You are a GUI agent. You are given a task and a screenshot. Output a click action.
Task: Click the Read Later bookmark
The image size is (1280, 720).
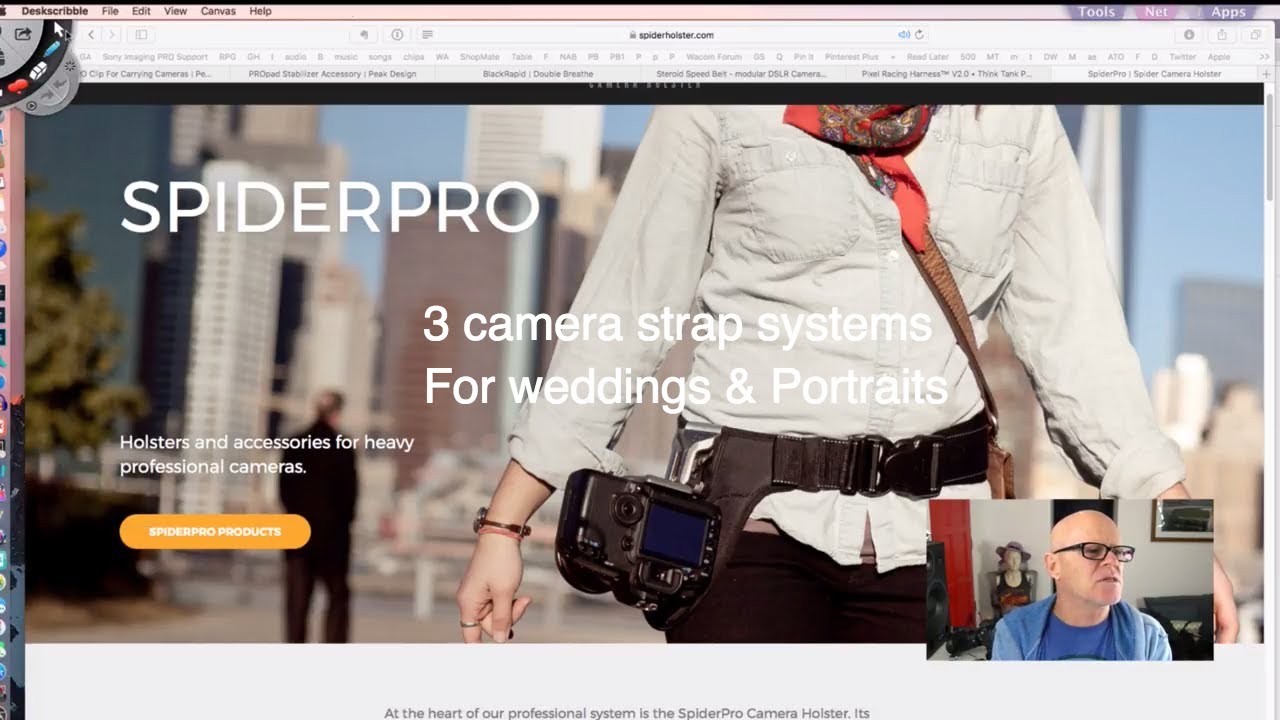[927, 57]
